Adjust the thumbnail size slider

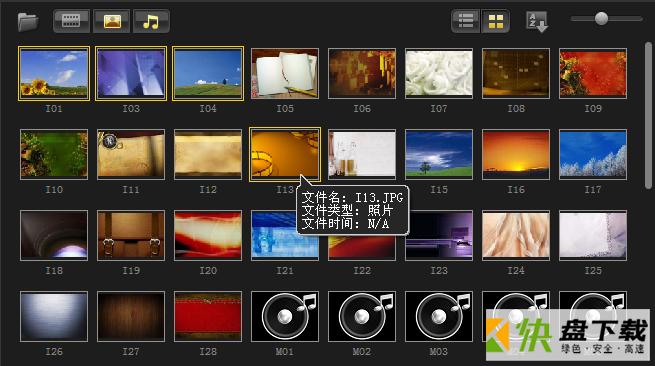pyautogui.click(x=602, y=18)
